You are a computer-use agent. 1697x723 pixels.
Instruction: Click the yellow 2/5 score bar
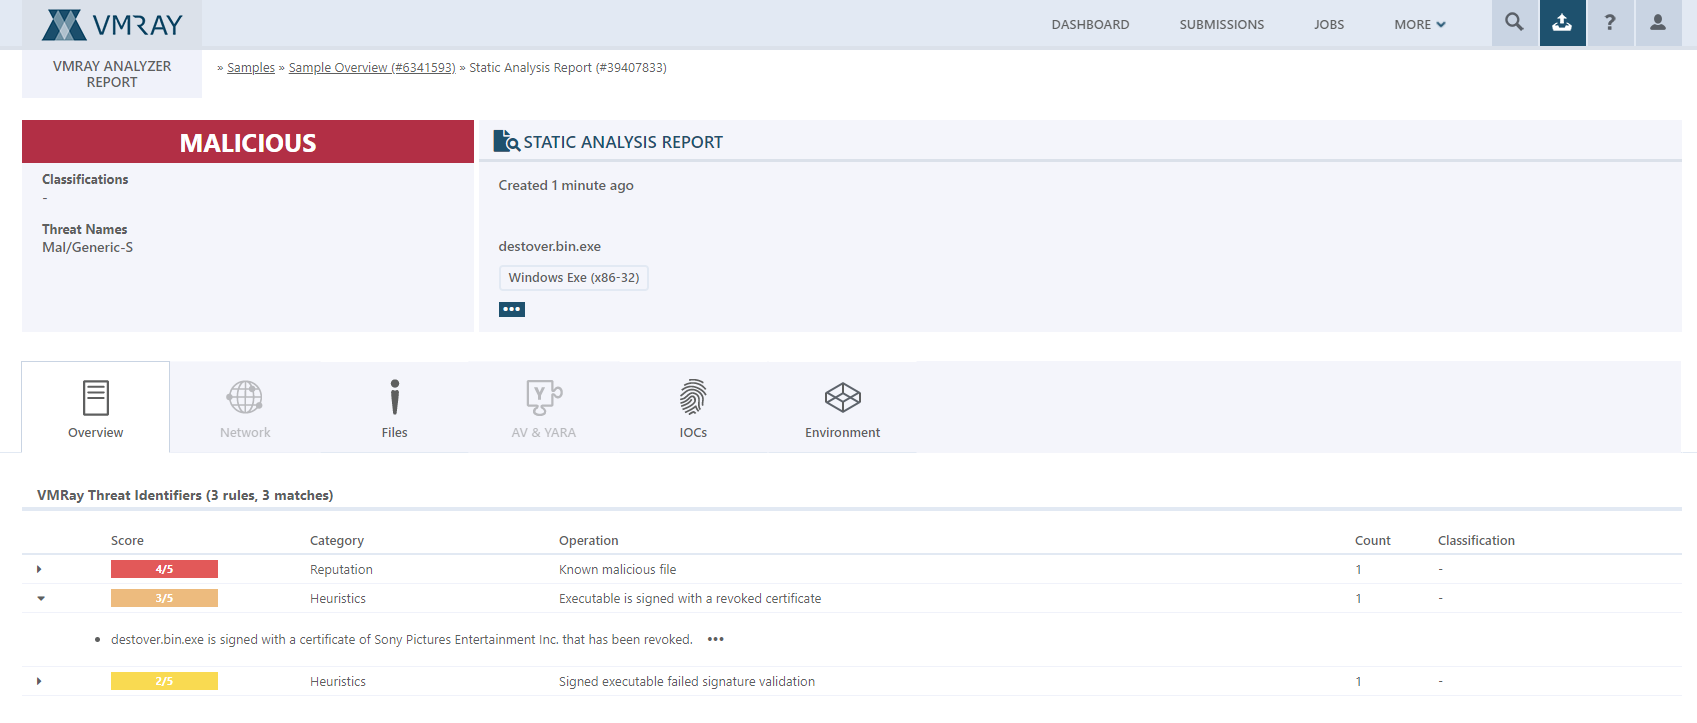pos(164,681)
